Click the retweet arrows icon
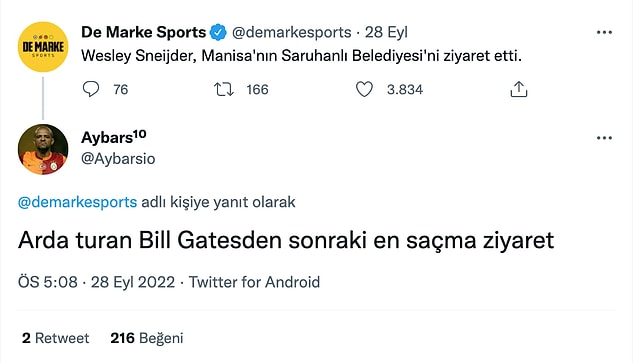635x363 pixels. pyautogui.click(x=224, y=89)
